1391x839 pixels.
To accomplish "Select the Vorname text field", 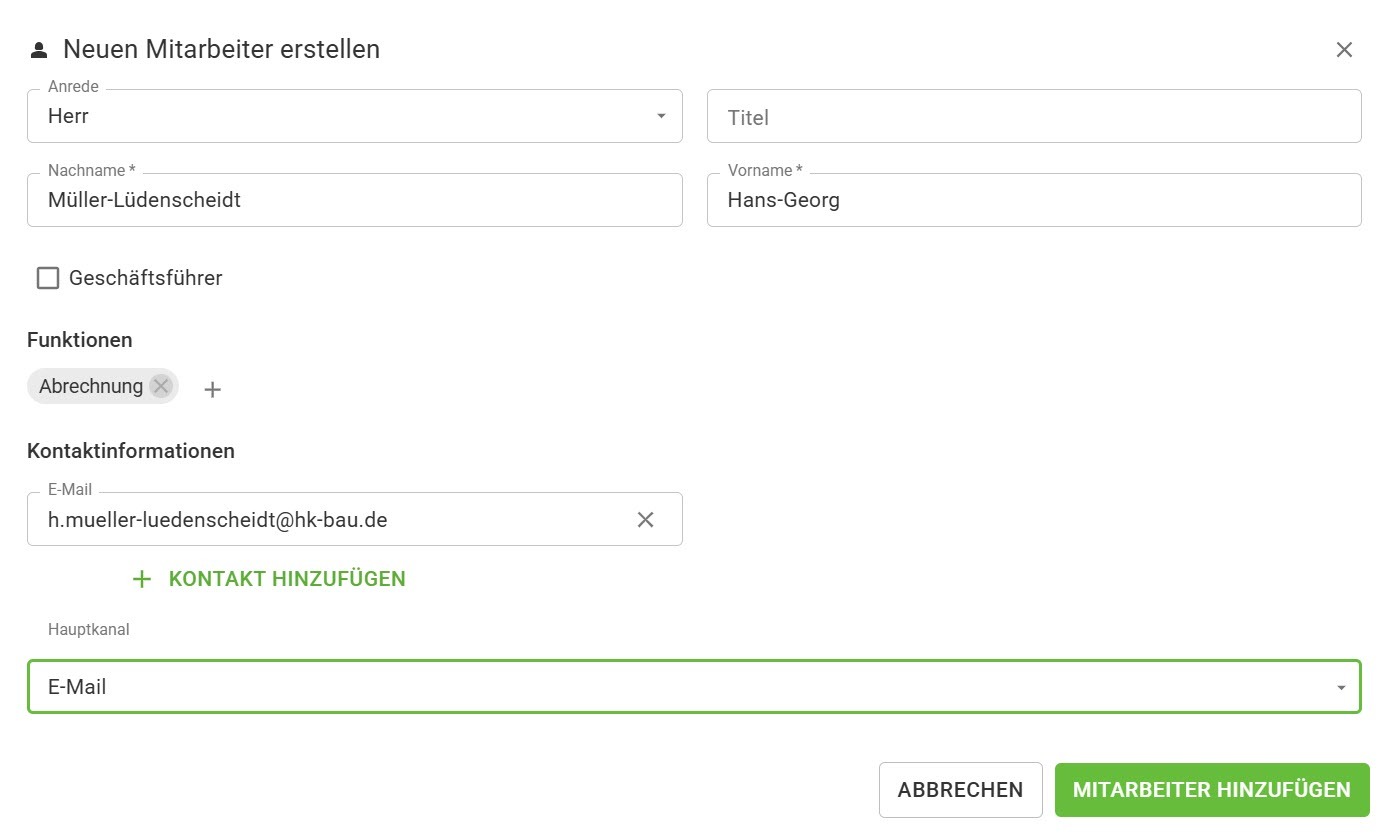I will [x=1033, y=200].
